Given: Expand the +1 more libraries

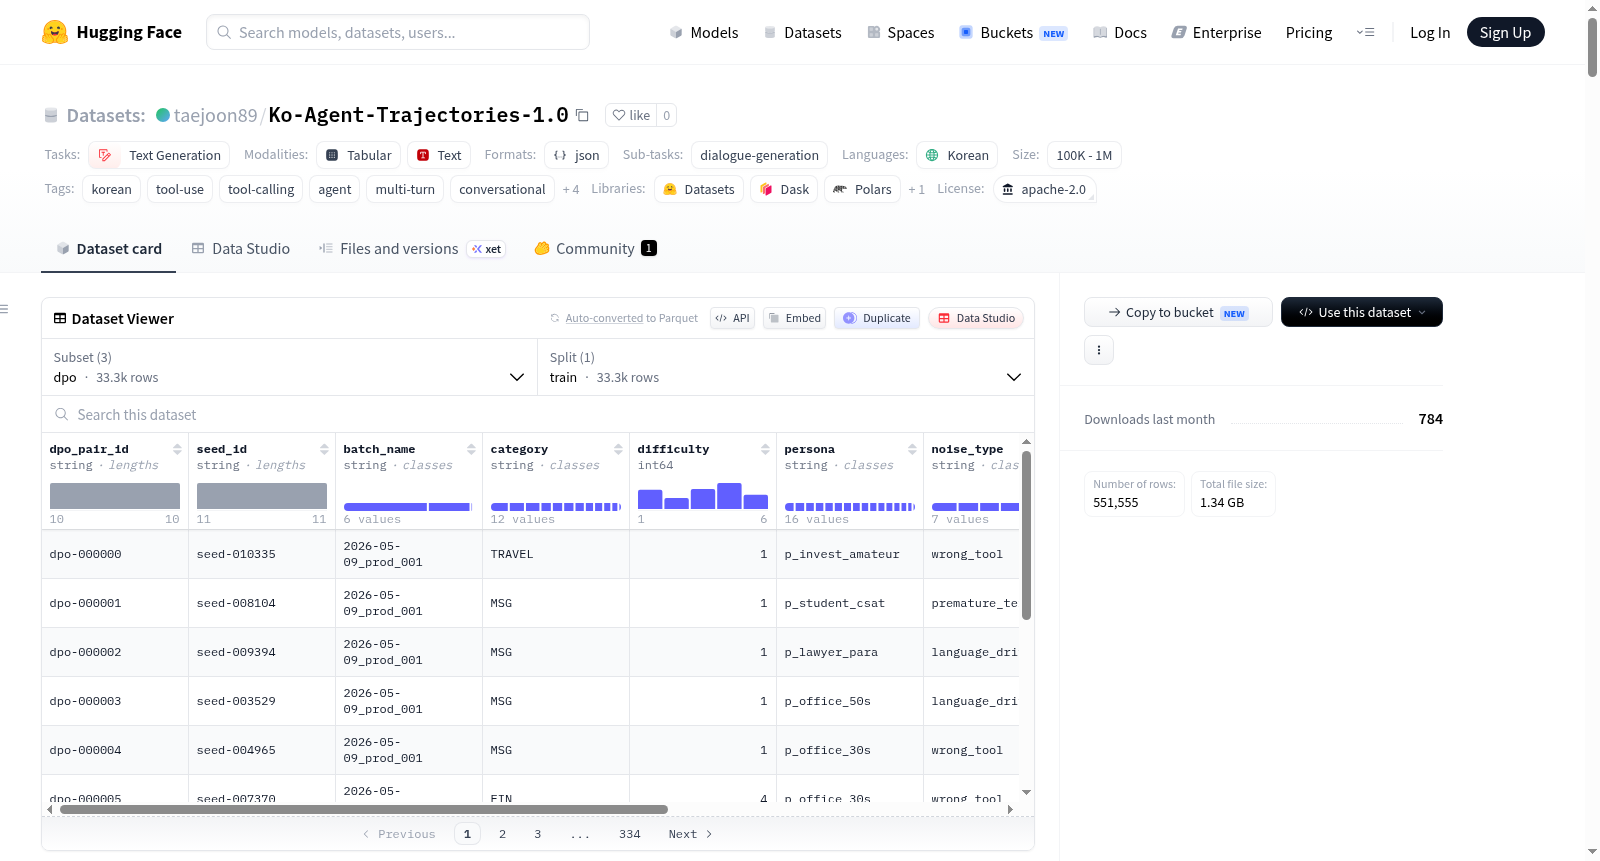Looking at the screenshot, I should [x=916, y=190].
